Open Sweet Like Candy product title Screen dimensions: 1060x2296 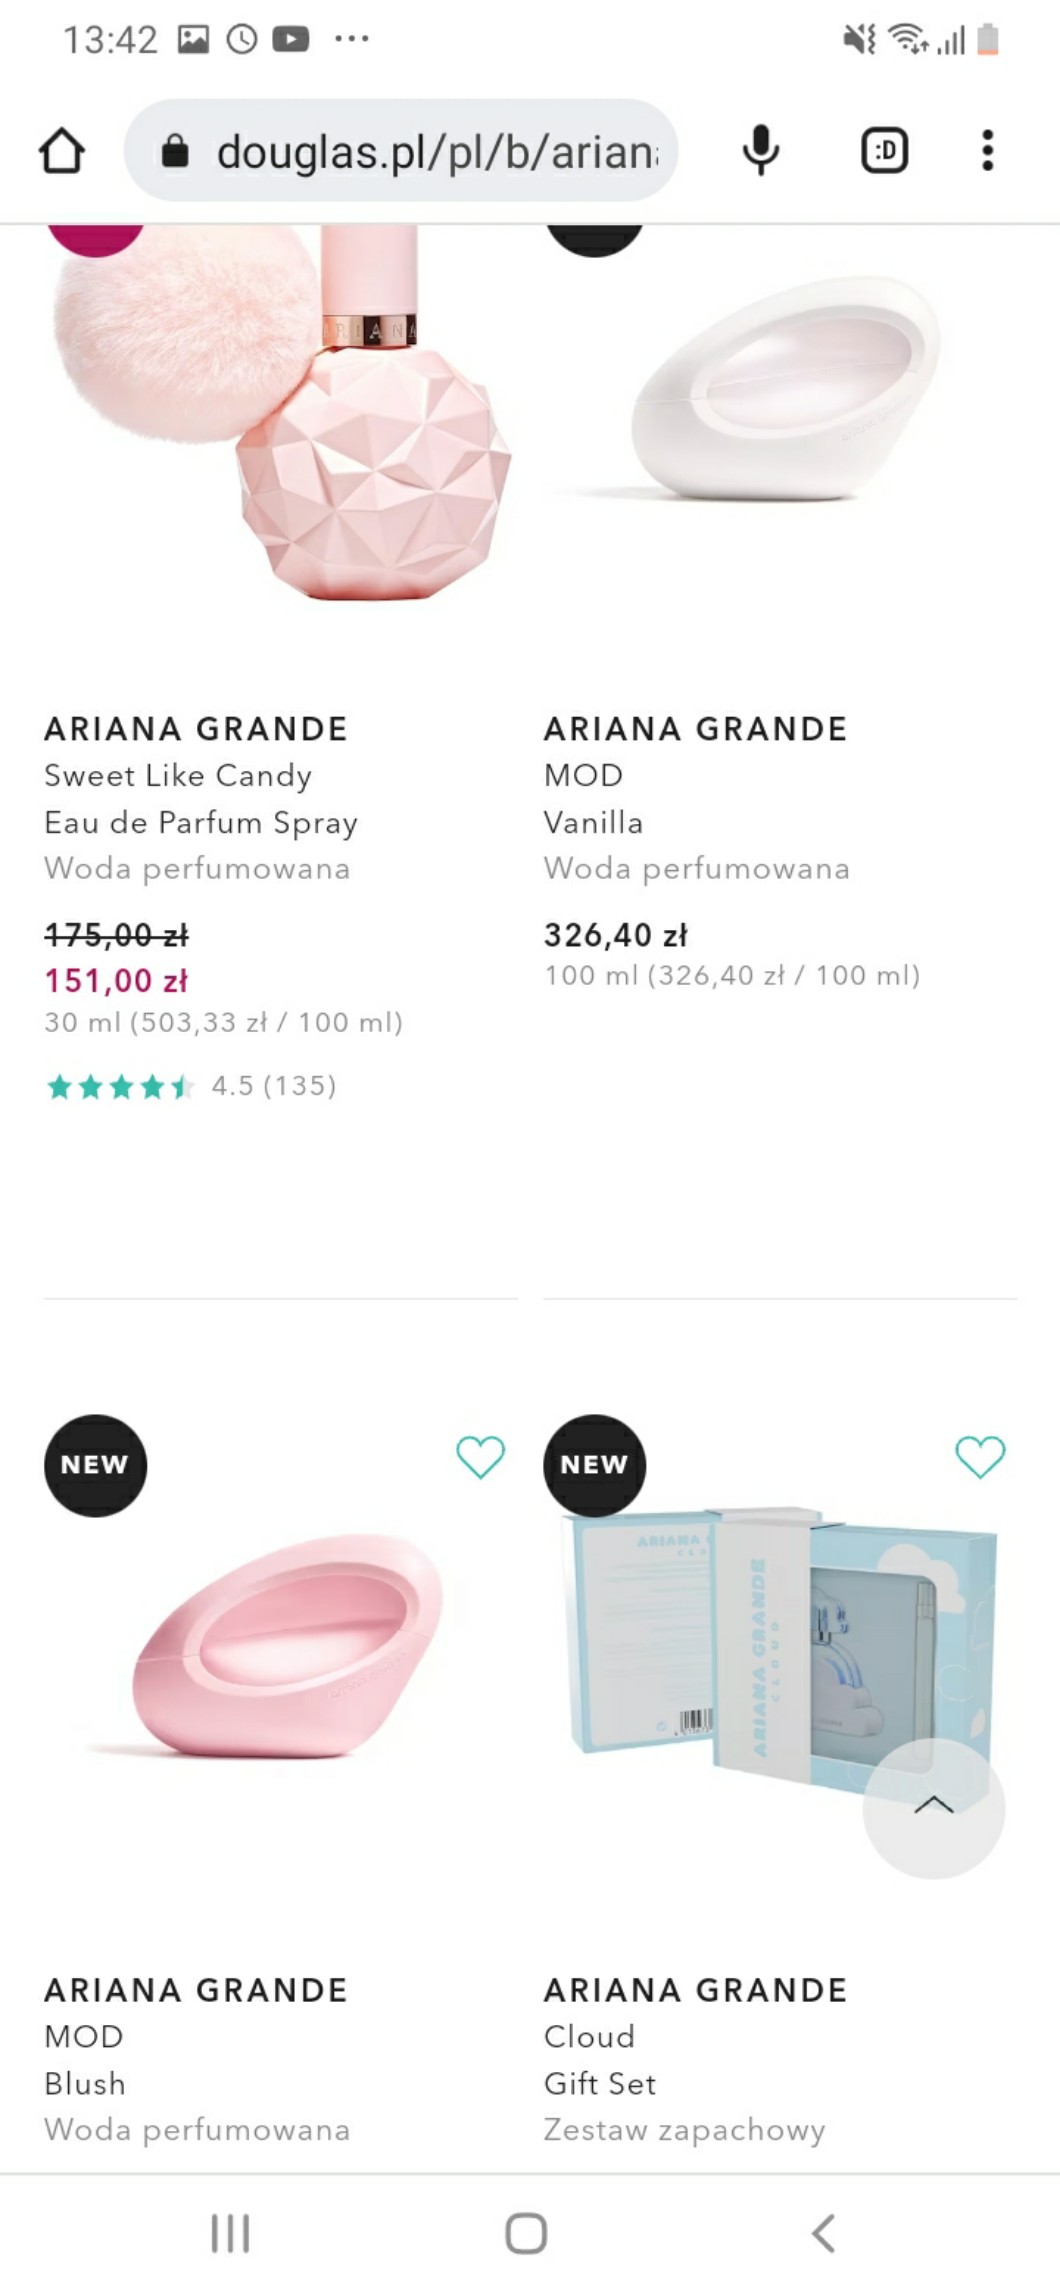point(178,776)
